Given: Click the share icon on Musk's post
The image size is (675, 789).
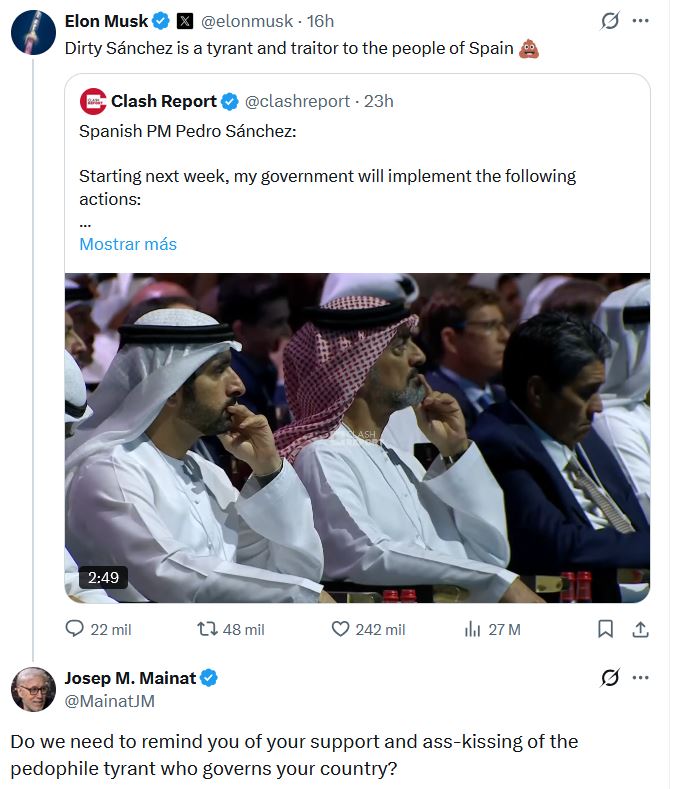Looking at the screenshot, I should [642, 629].
